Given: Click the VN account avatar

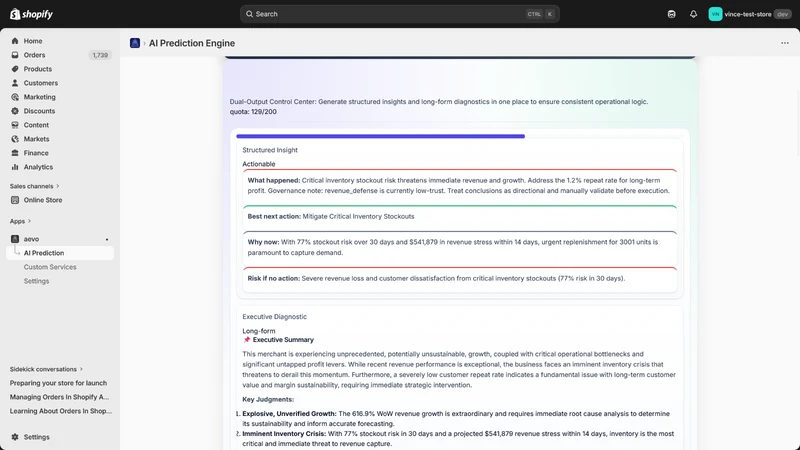Looking at the screenshot, I should (715, 14).
